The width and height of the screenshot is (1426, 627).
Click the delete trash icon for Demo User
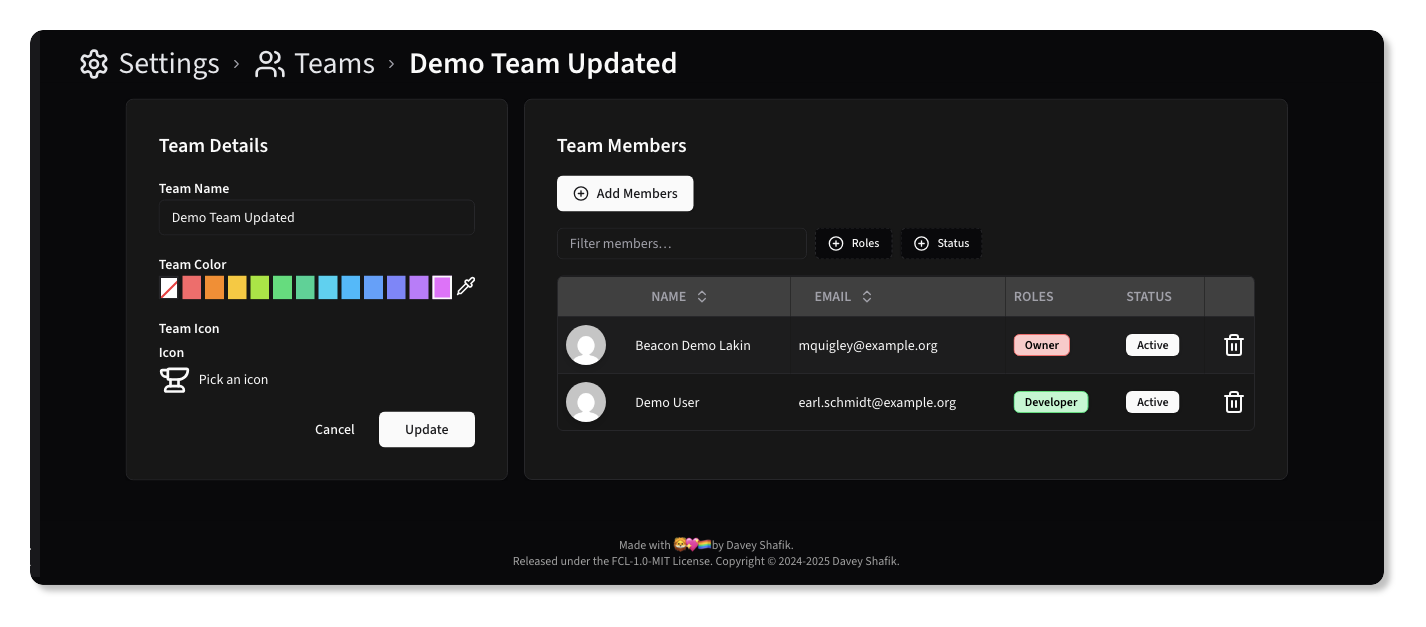(1233, 402)
